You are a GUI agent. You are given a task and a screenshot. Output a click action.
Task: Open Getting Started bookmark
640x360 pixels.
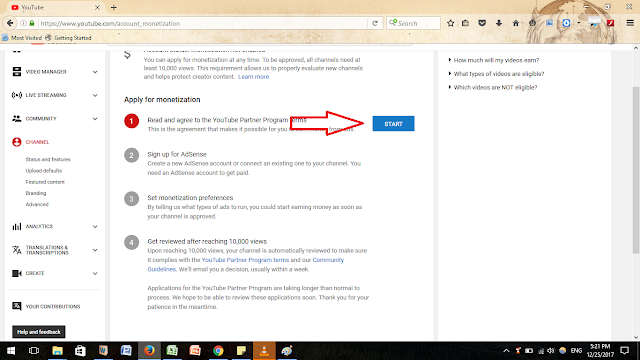(x=68, y=38)
